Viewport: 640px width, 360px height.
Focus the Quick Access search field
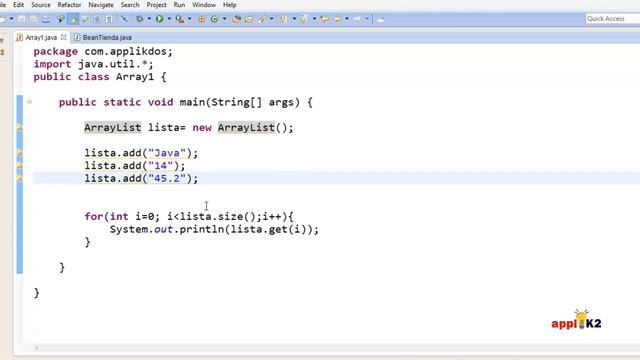(612, 19)
